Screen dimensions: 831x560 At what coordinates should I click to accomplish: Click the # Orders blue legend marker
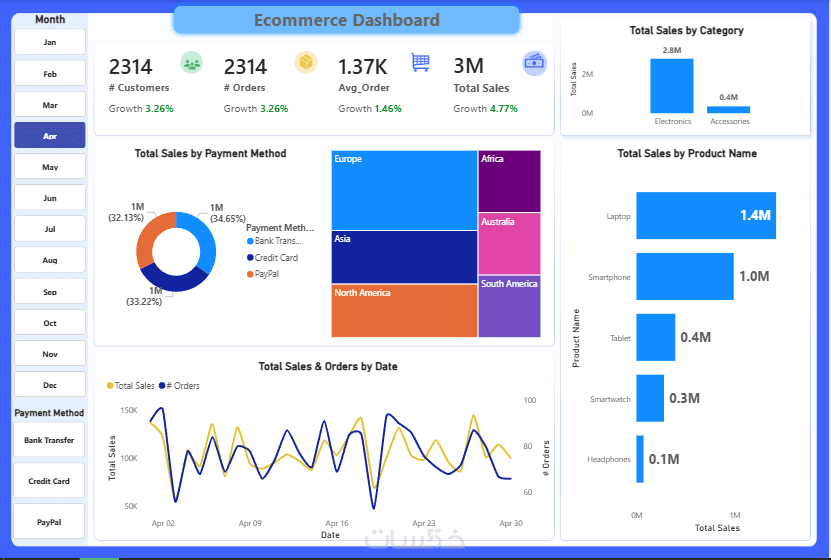click(x=162, y=386)
